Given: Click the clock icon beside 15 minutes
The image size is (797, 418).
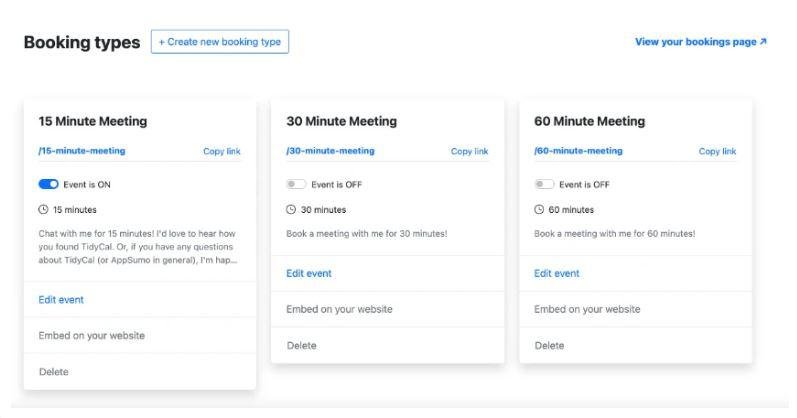Looking at the screenshot, I should pos(43,210).
